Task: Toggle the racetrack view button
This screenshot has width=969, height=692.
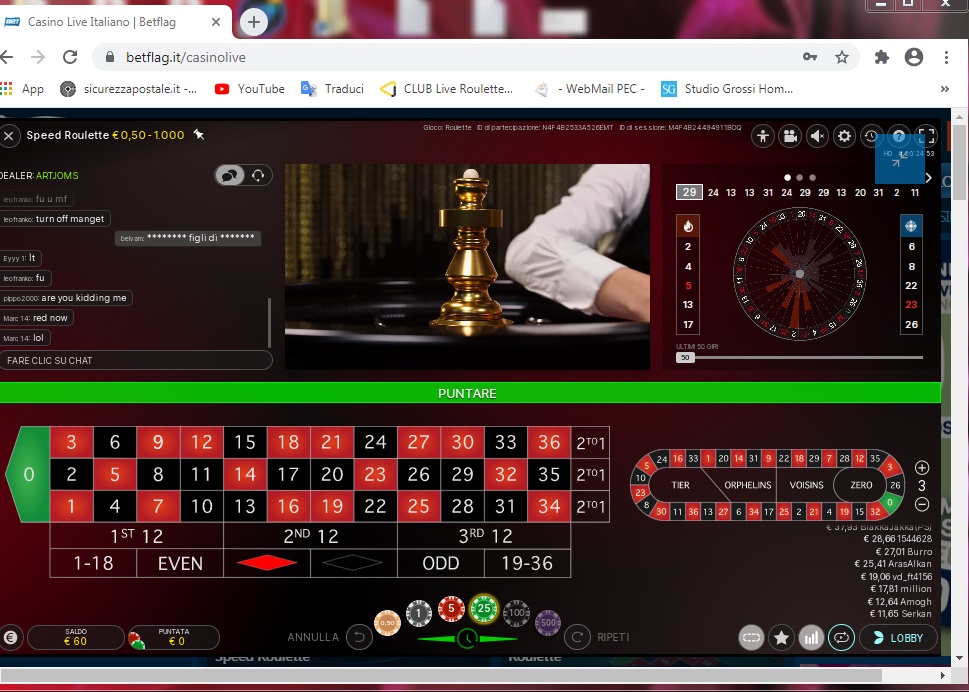Action: click(x=751, y=637)
